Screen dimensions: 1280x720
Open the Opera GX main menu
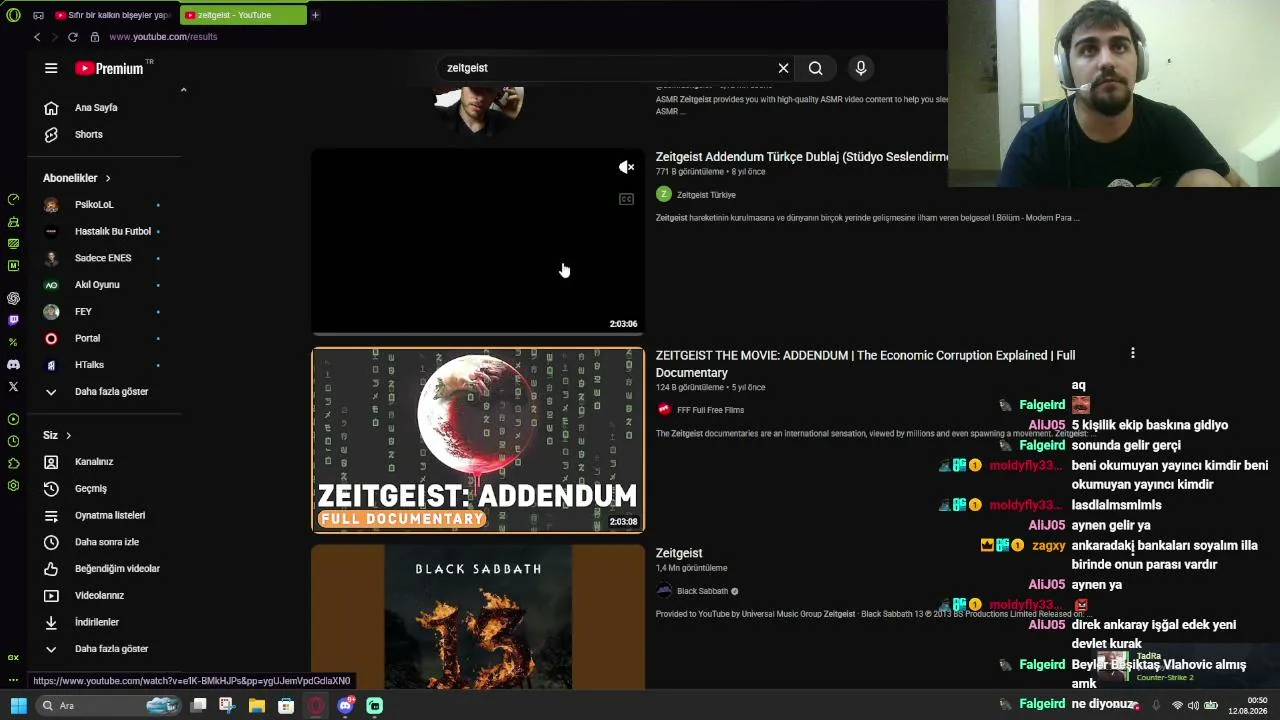pos(13,15)
